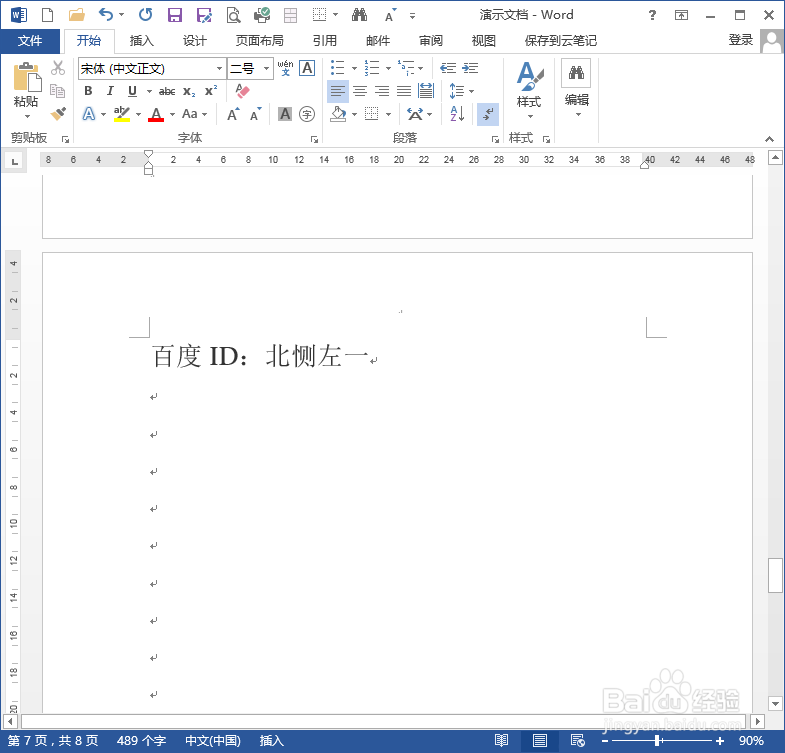Switch to the 页面布局 tab
785x753 pixels.
coord(259,41)
